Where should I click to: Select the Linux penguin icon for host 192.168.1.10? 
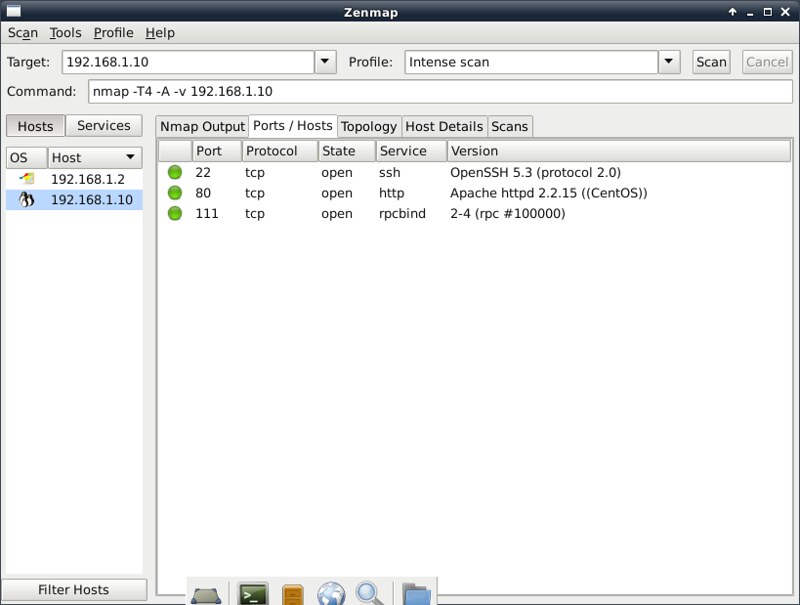pyautogui.click(x=27, y=200)
